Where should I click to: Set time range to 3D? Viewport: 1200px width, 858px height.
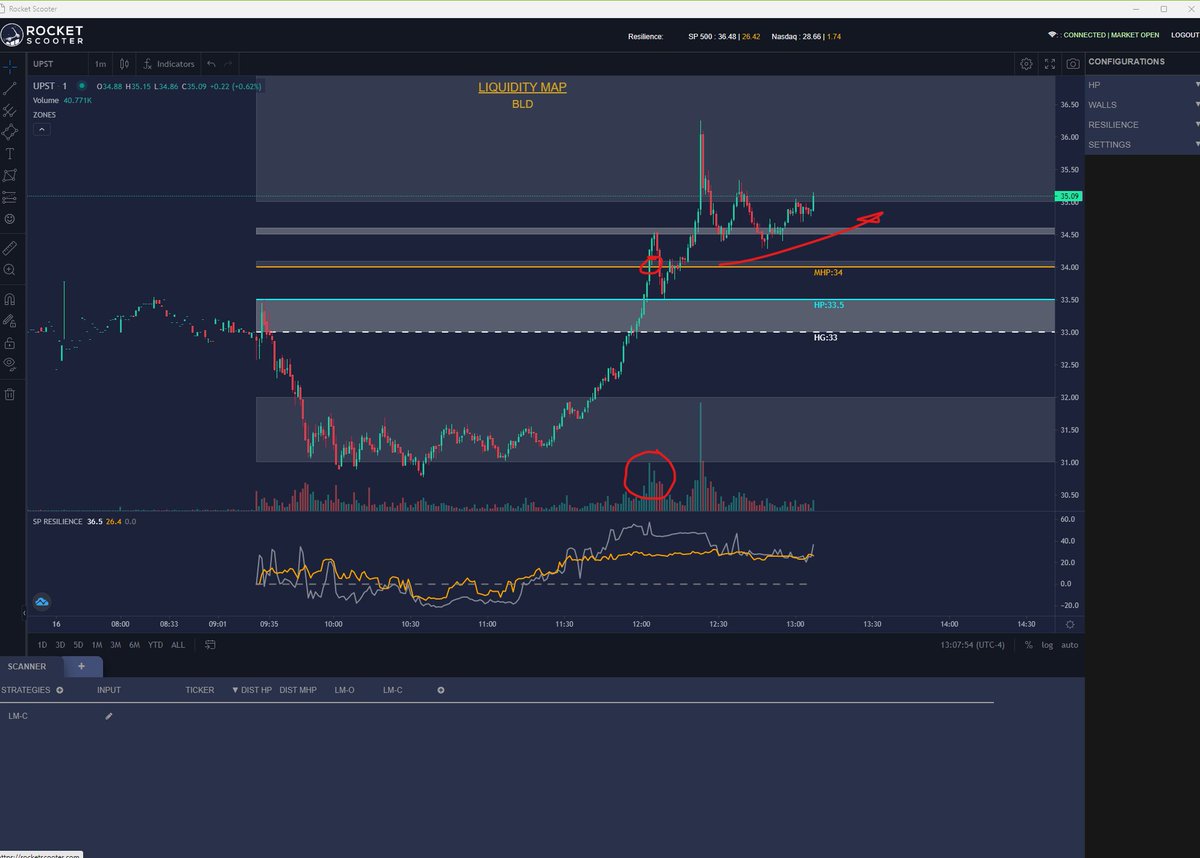(60, 645)
